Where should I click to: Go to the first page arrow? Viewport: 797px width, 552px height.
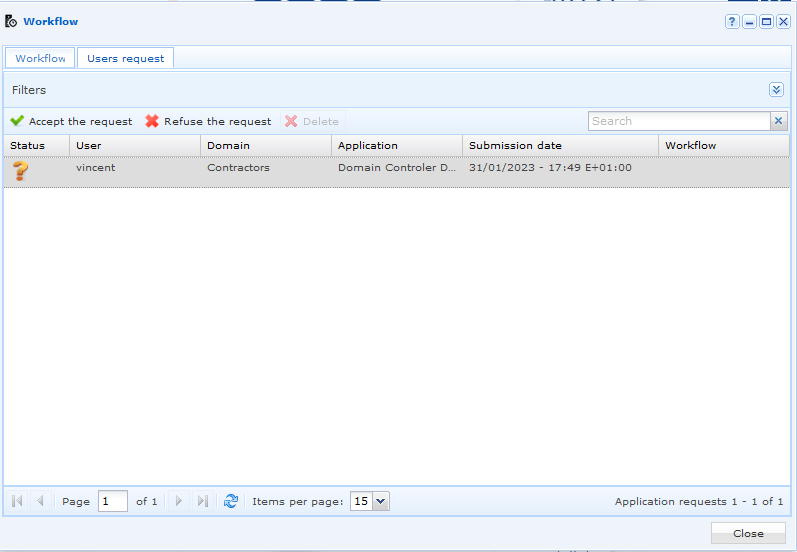click(17, 501)
